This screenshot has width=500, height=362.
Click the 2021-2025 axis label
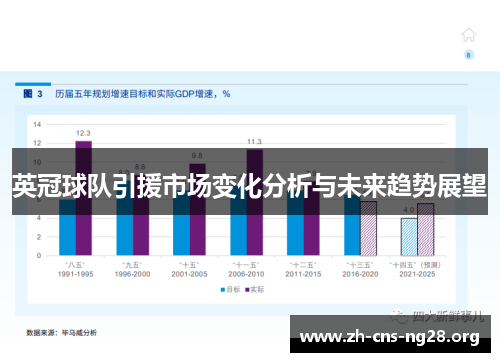[x=417, y=274]
